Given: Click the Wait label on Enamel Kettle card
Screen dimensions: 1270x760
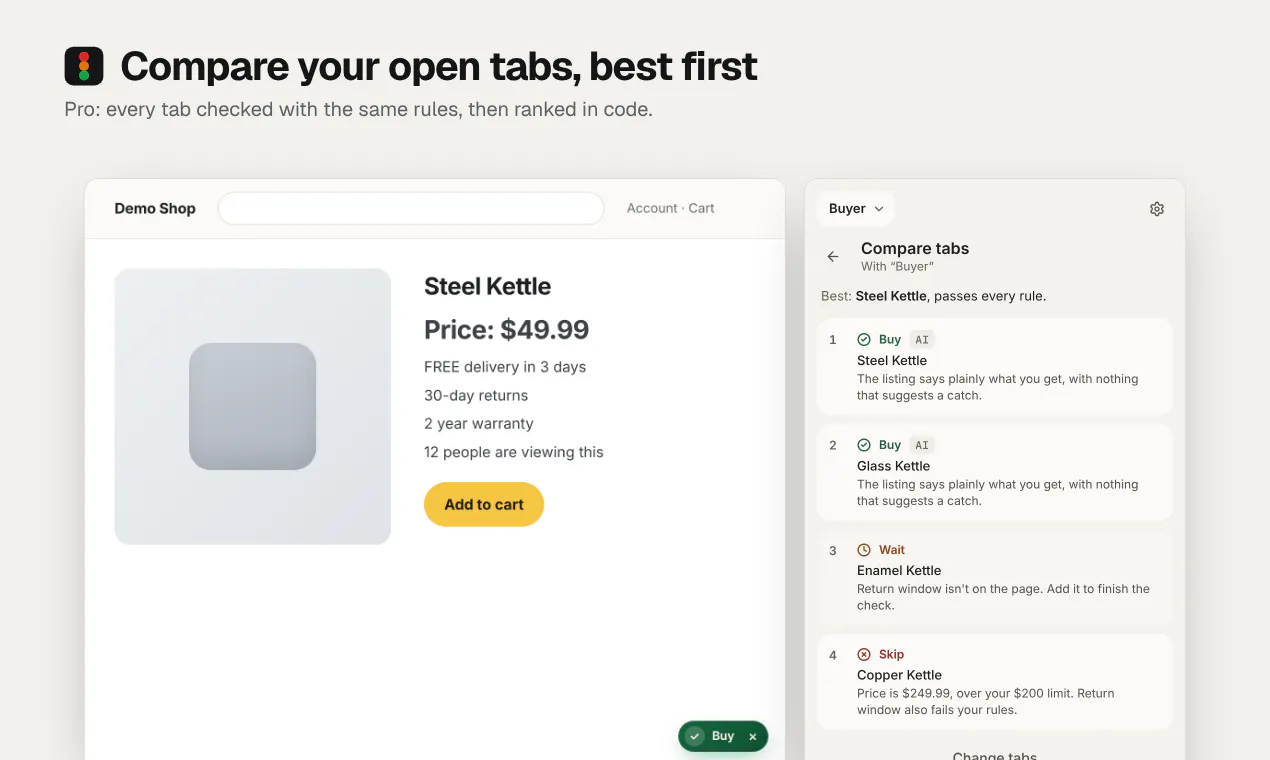Looking at the screenshot, I should [892, 550].
